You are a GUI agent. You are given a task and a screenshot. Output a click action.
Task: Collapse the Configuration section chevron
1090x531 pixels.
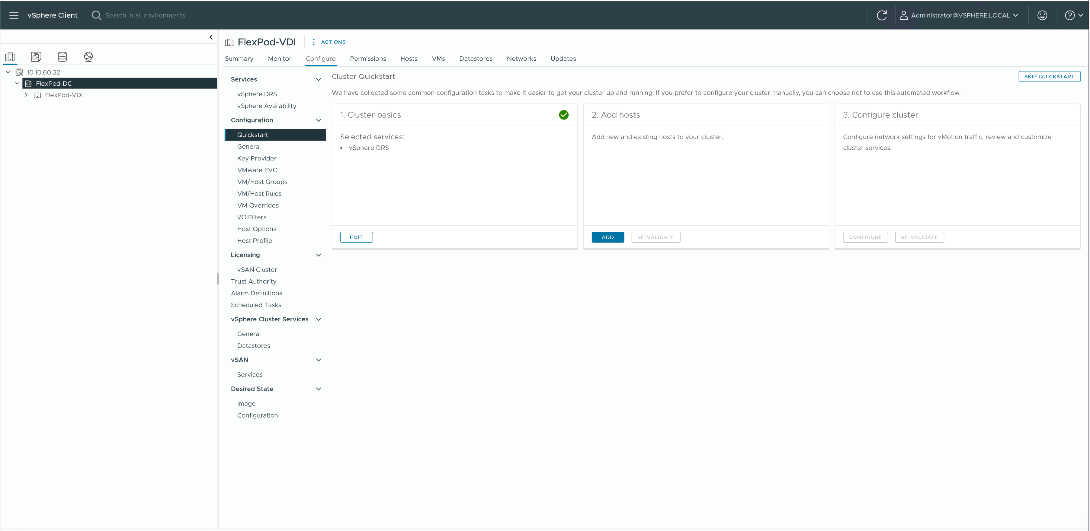pos(318,120)
